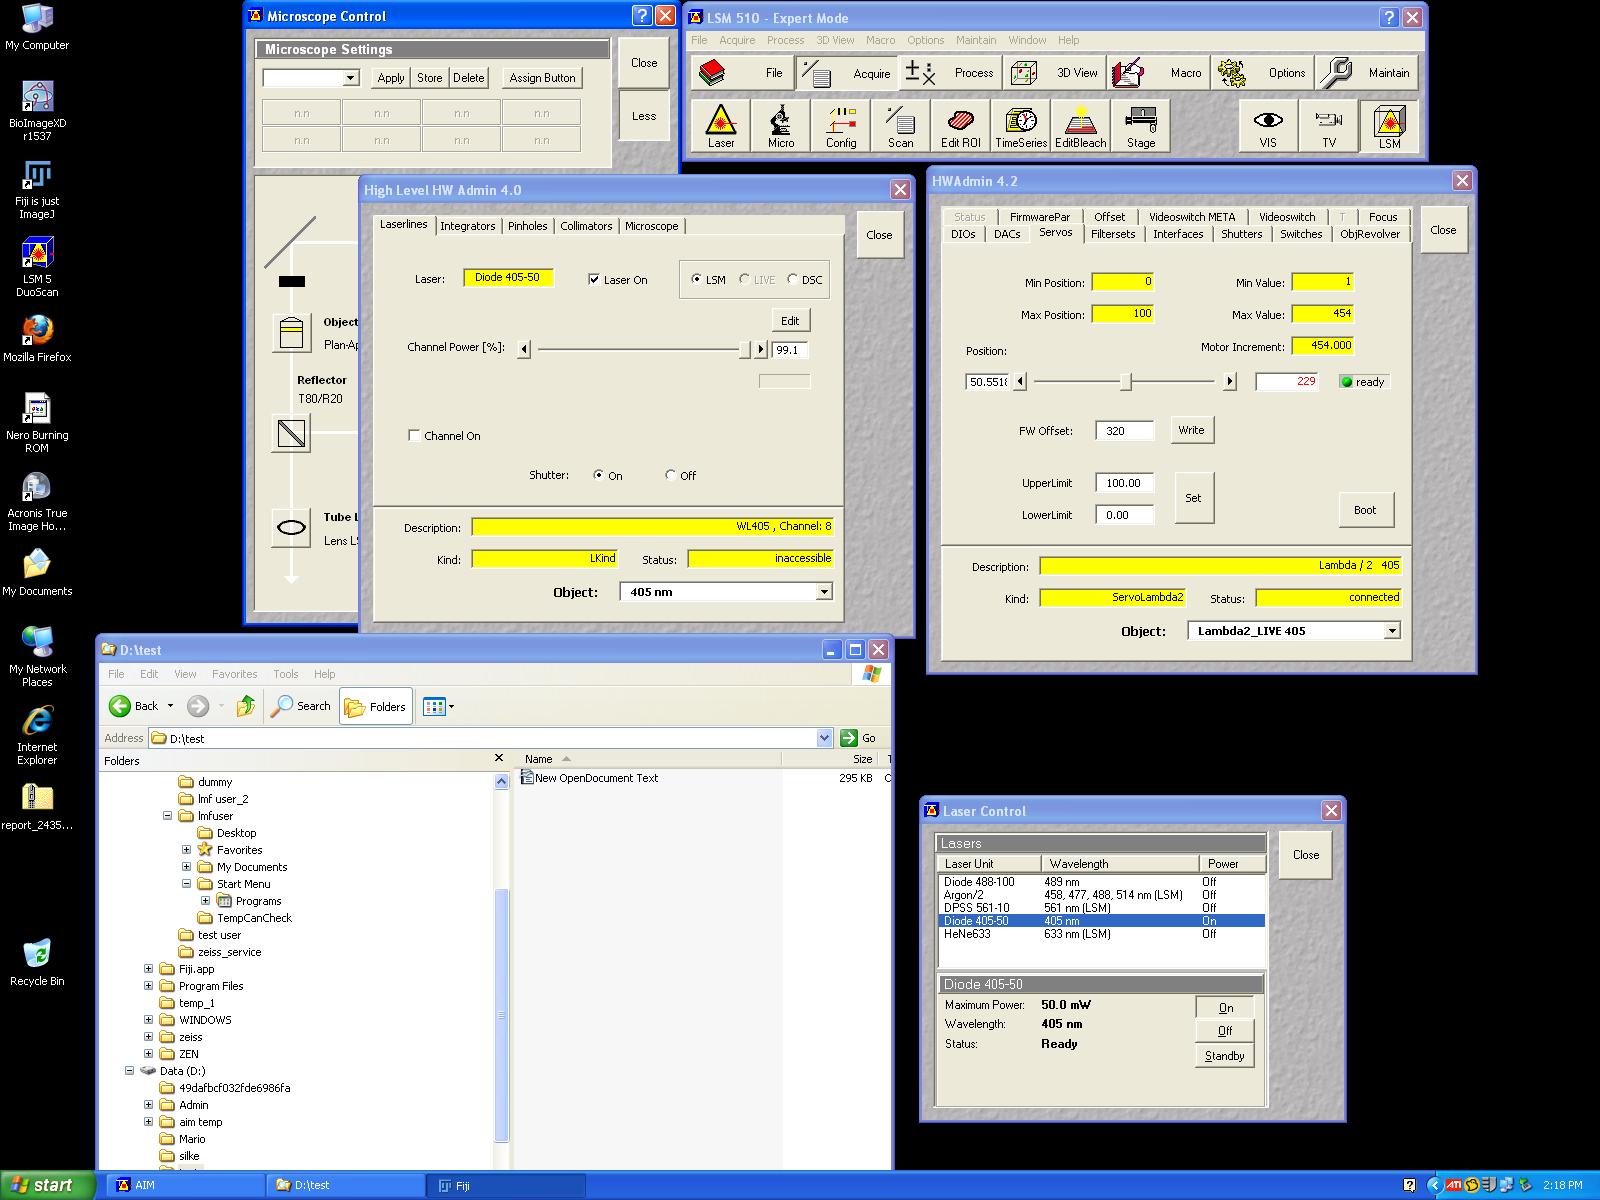Click the Explorer folder tree scrollbar
Screen dimensions: 1600x1200
tap(502, 1015)
